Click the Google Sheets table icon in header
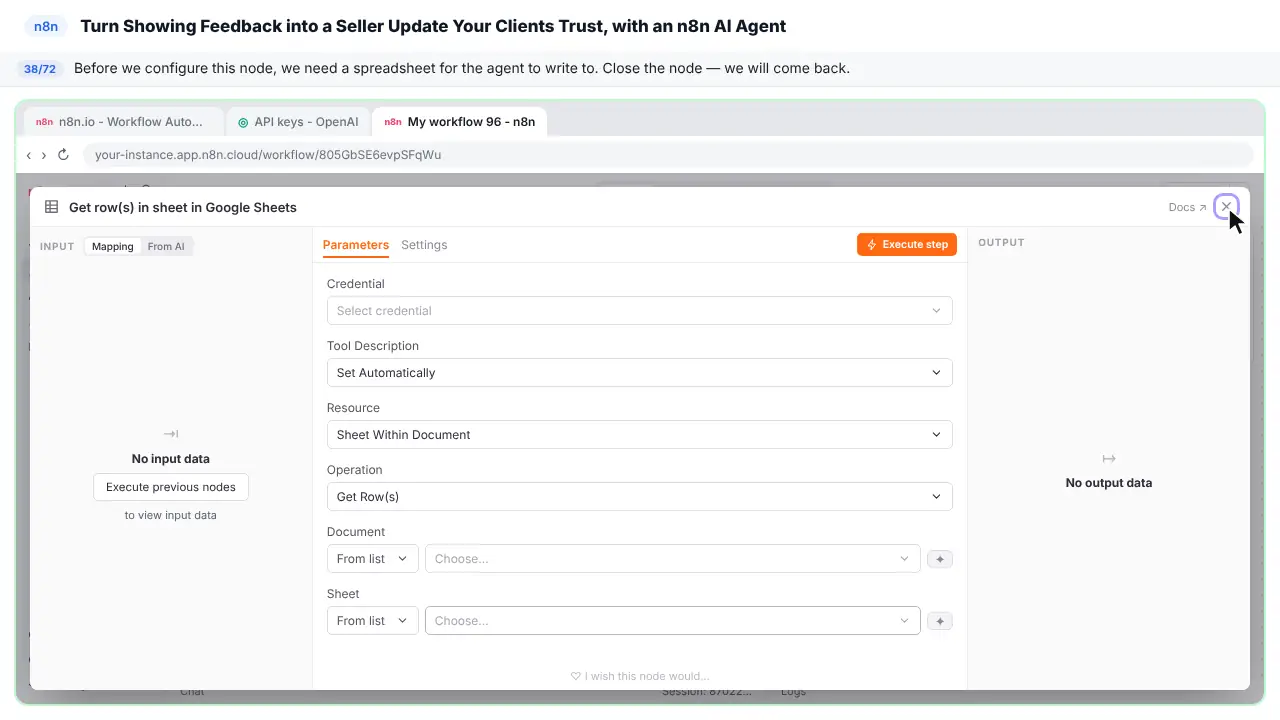The height and width of the screenshot is (720, 1280). (51, 207)
